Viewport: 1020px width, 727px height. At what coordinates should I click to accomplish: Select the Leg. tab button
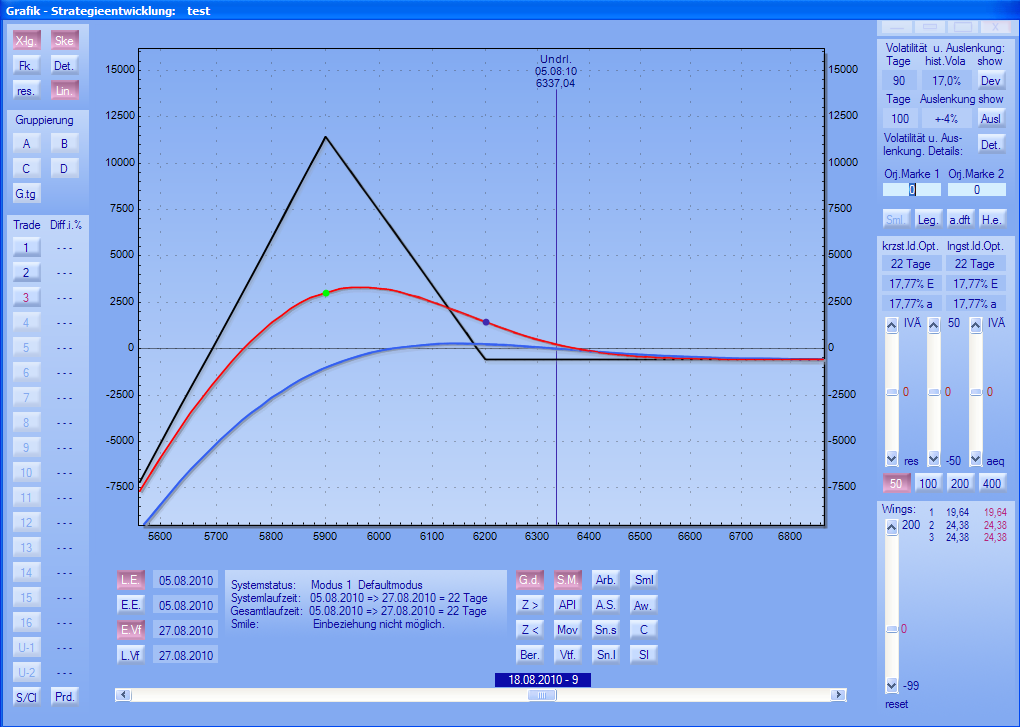pos(929,219)
